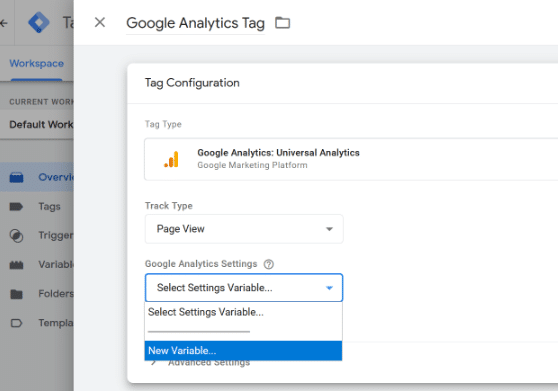
Task: Select Overview in the sidebar
Action: pyautogui.click(x=37, y=177)
